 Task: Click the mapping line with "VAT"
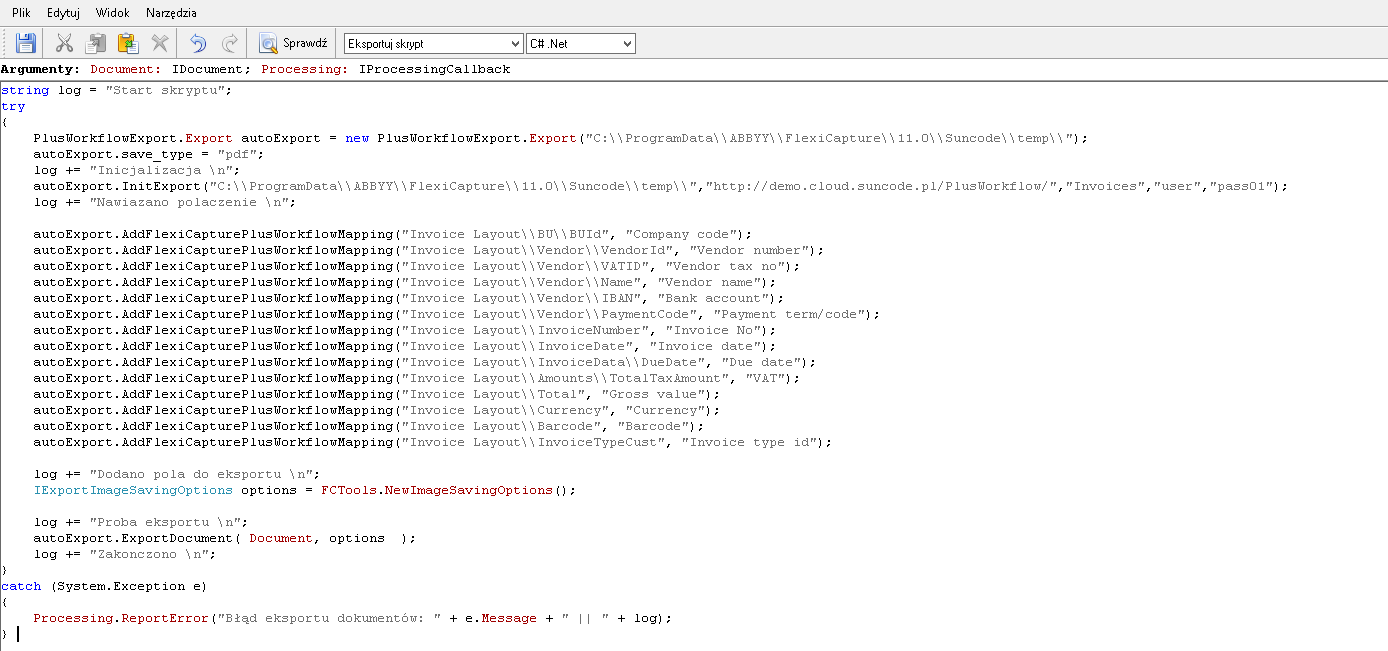pyautogui.click(x=416, y=378)
